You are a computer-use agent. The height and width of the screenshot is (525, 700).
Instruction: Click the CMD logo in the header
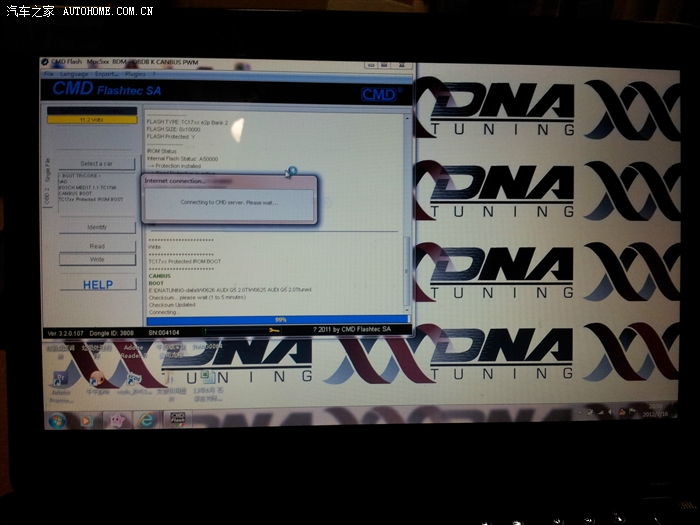tap(378, 93)
